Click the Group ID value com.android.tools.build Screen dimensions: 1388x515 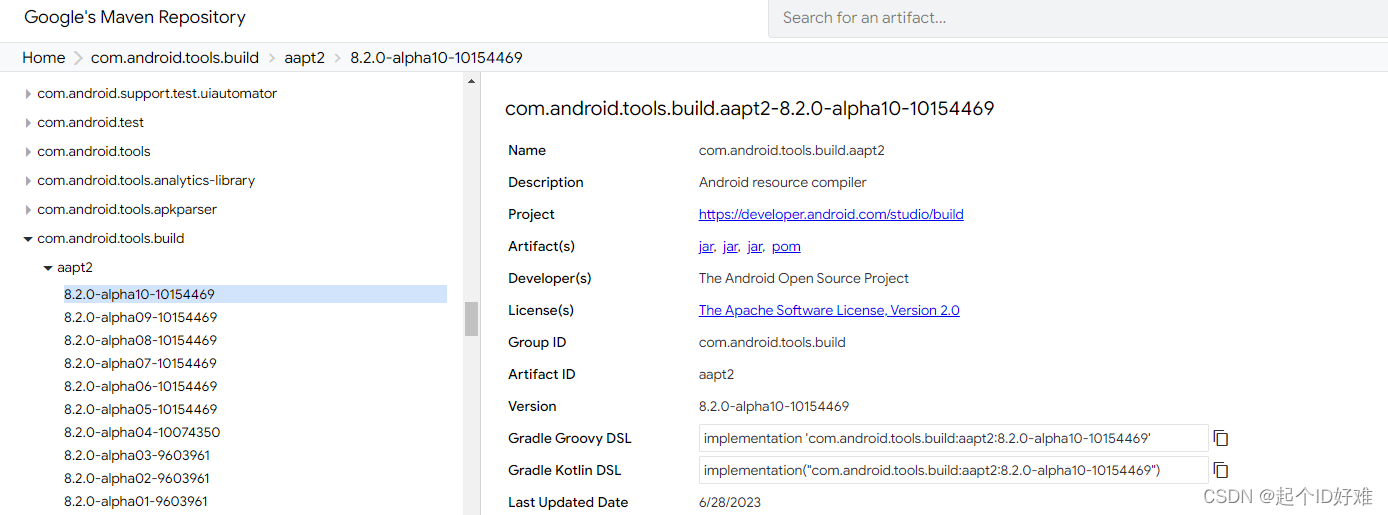(772, 342)
